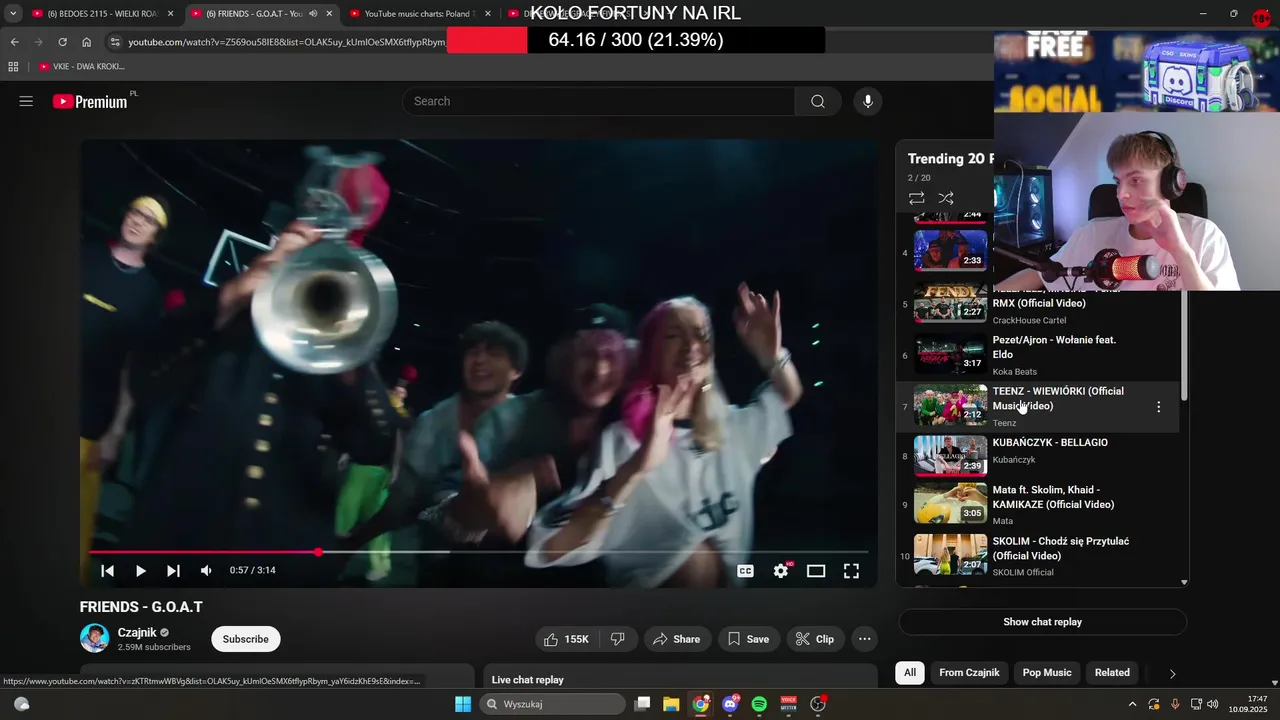Open Czajnik channel avatar
This screenshot has height=720, width=1280.
pos(94,639)
